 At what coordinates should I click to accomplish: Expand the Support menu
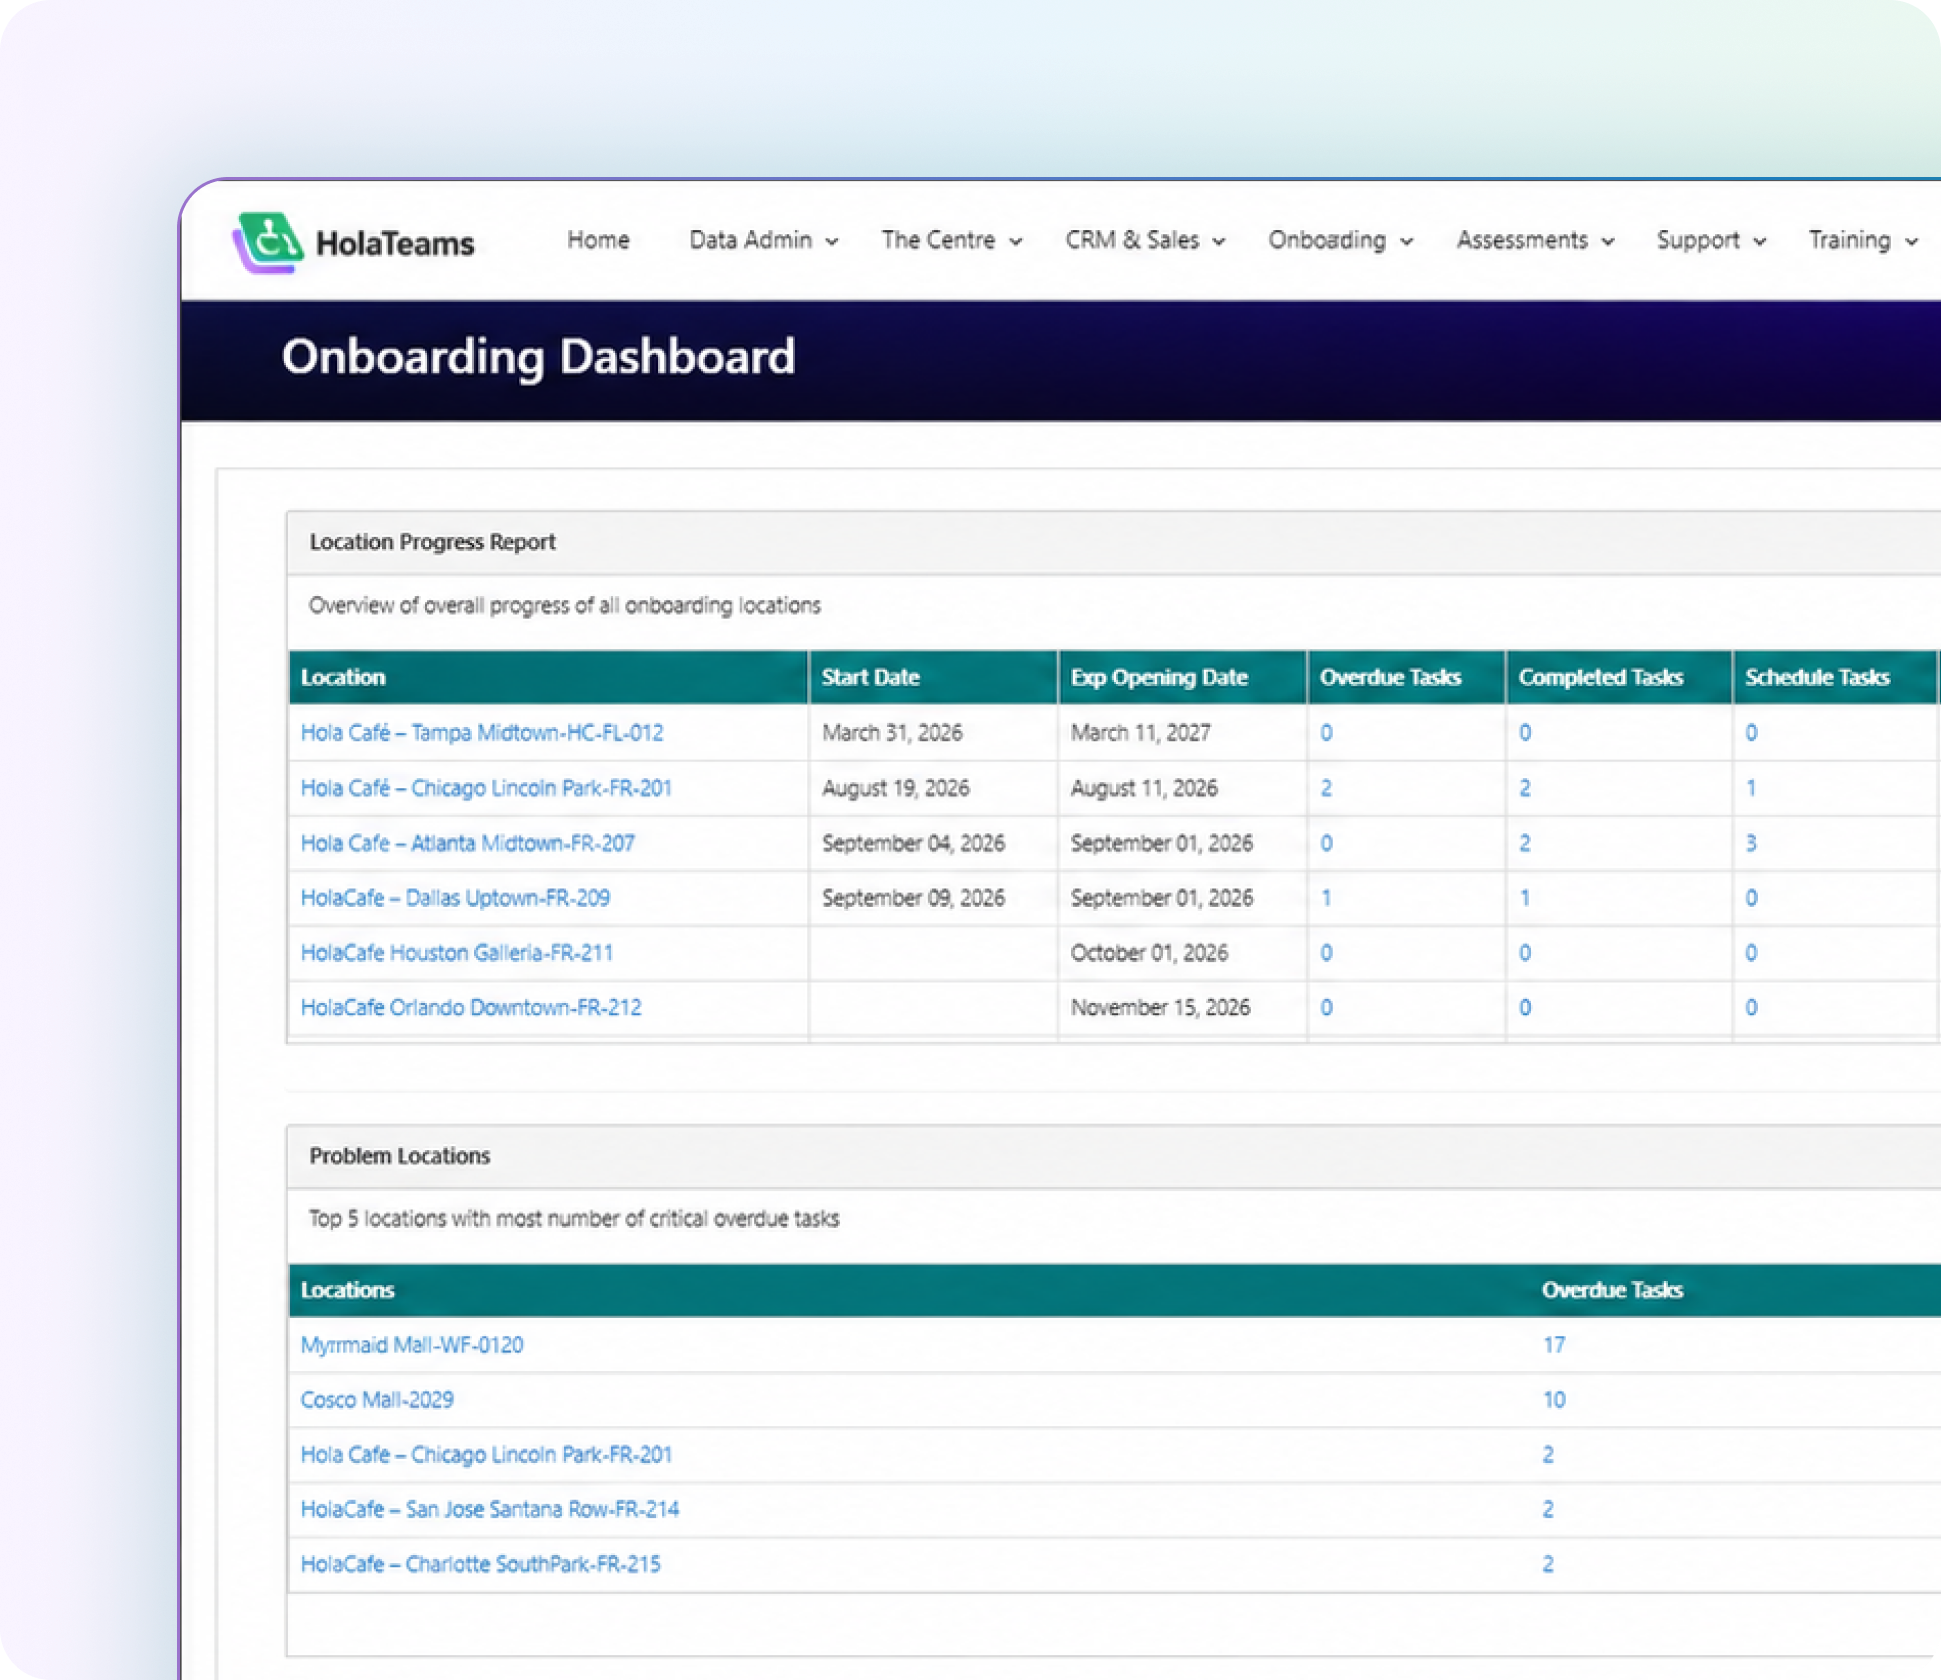click(x=1711, y=240)
